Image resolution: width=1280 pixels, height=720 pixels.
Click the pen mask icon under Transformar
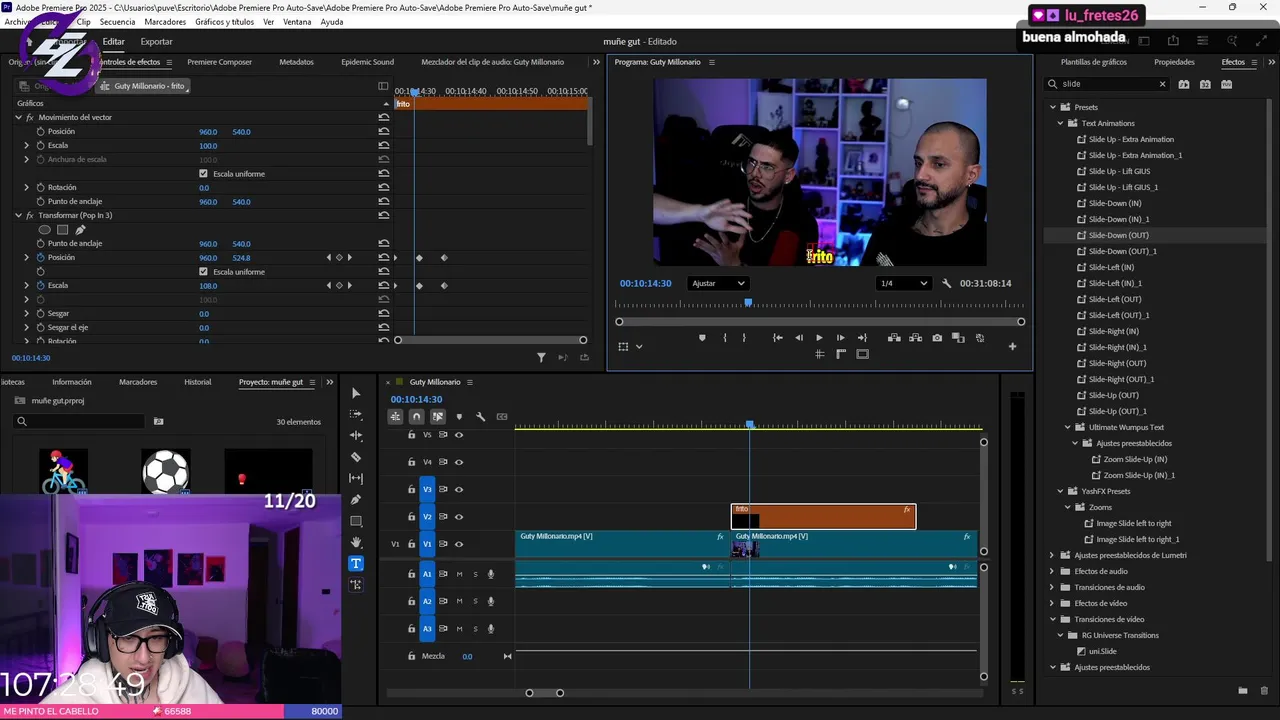81,229
